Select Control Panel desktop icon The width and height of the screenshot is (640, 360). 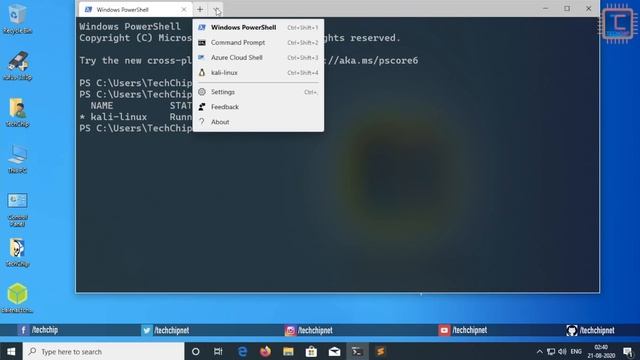click(x=17, y=209)
